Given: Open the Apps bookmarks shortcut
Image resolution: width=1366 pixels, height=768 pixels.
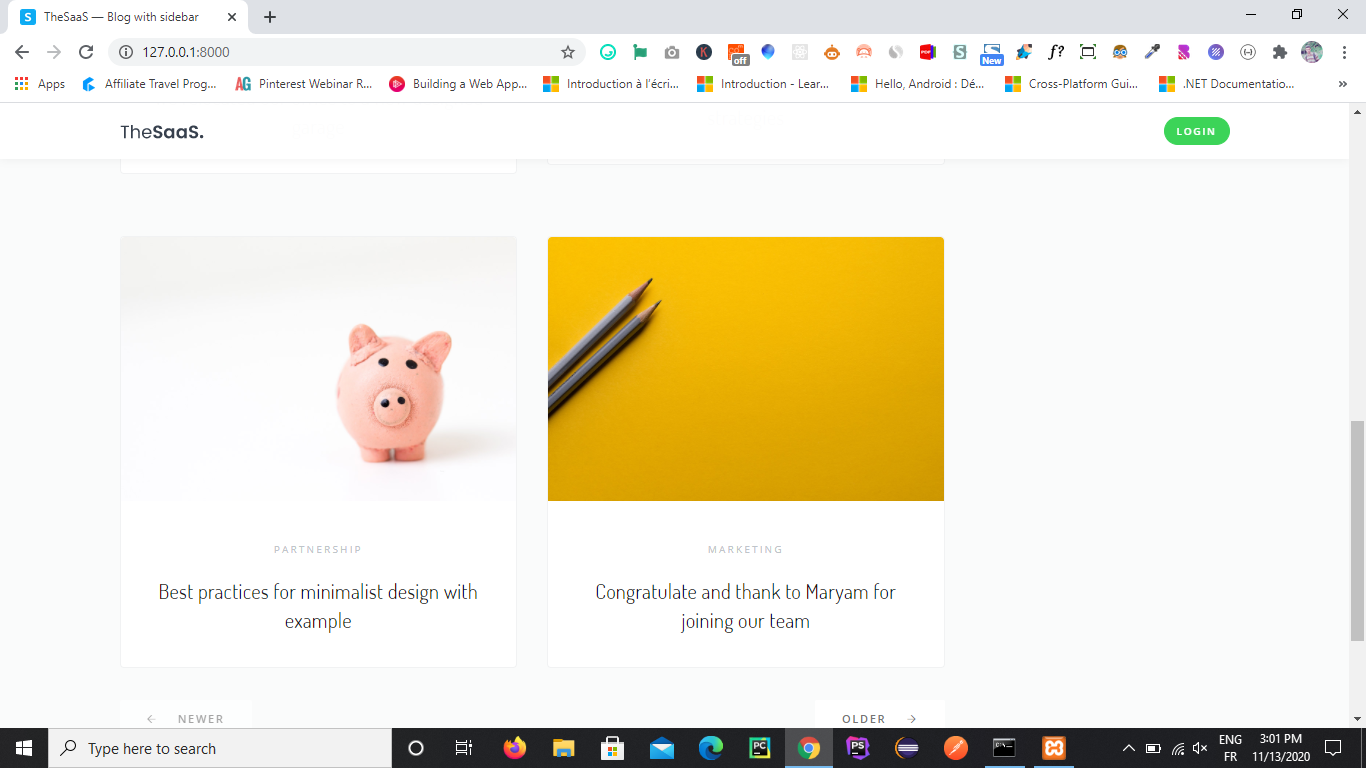Looking at the screenshot, I should click(x=40, y=84).
